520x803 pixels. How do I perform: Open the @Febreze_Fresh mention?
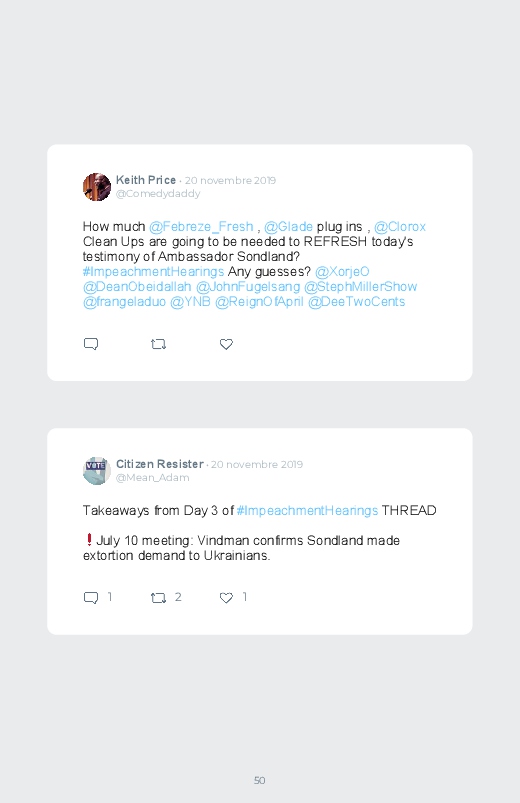point(201,226)
